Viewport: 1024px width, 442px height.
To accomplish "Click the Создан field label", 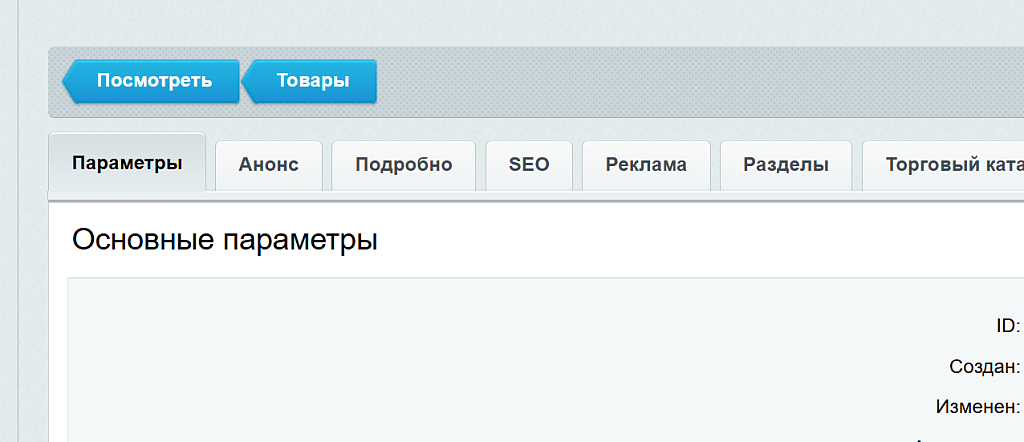I will [x=984, y=367].
